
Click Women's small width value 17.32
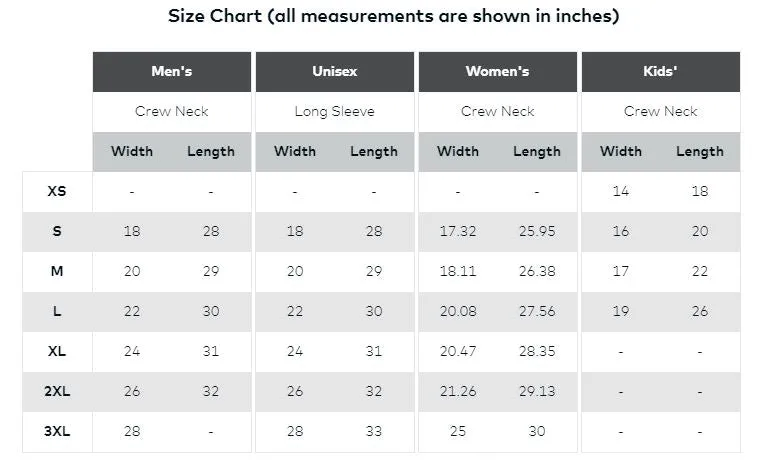pos(458,231)
